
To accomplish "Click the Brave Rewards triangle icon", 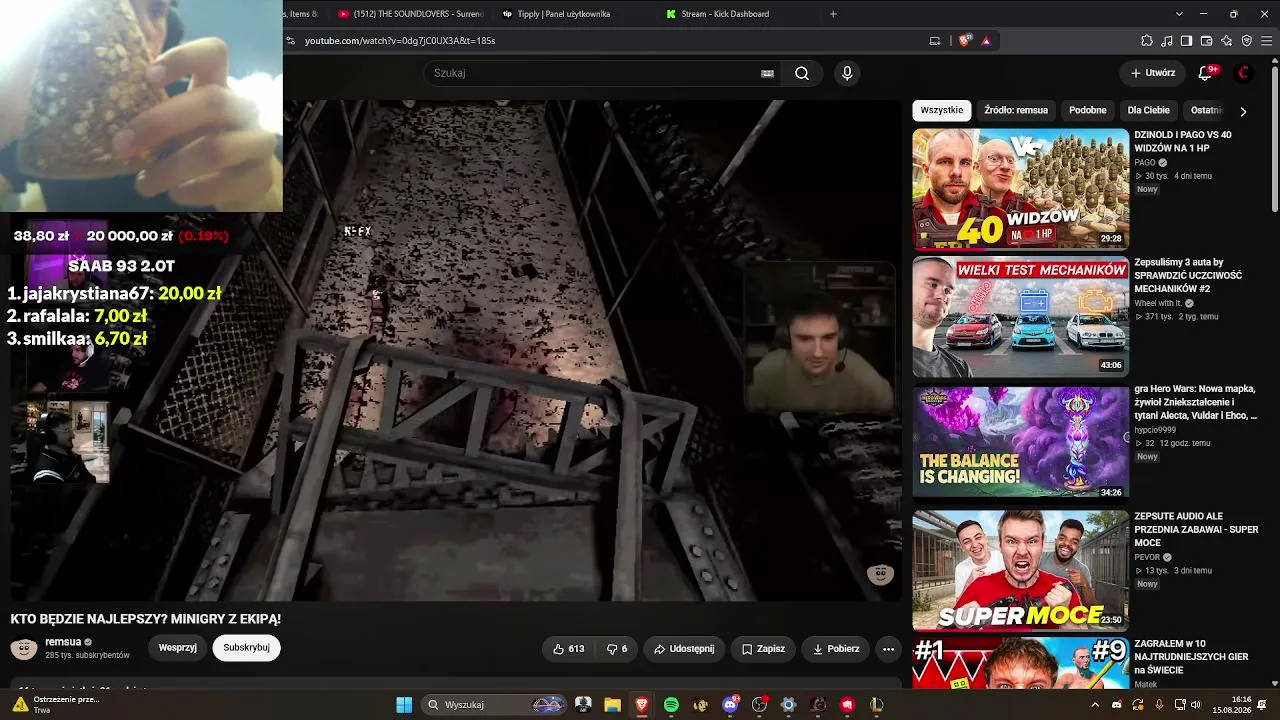I will 986,41.
